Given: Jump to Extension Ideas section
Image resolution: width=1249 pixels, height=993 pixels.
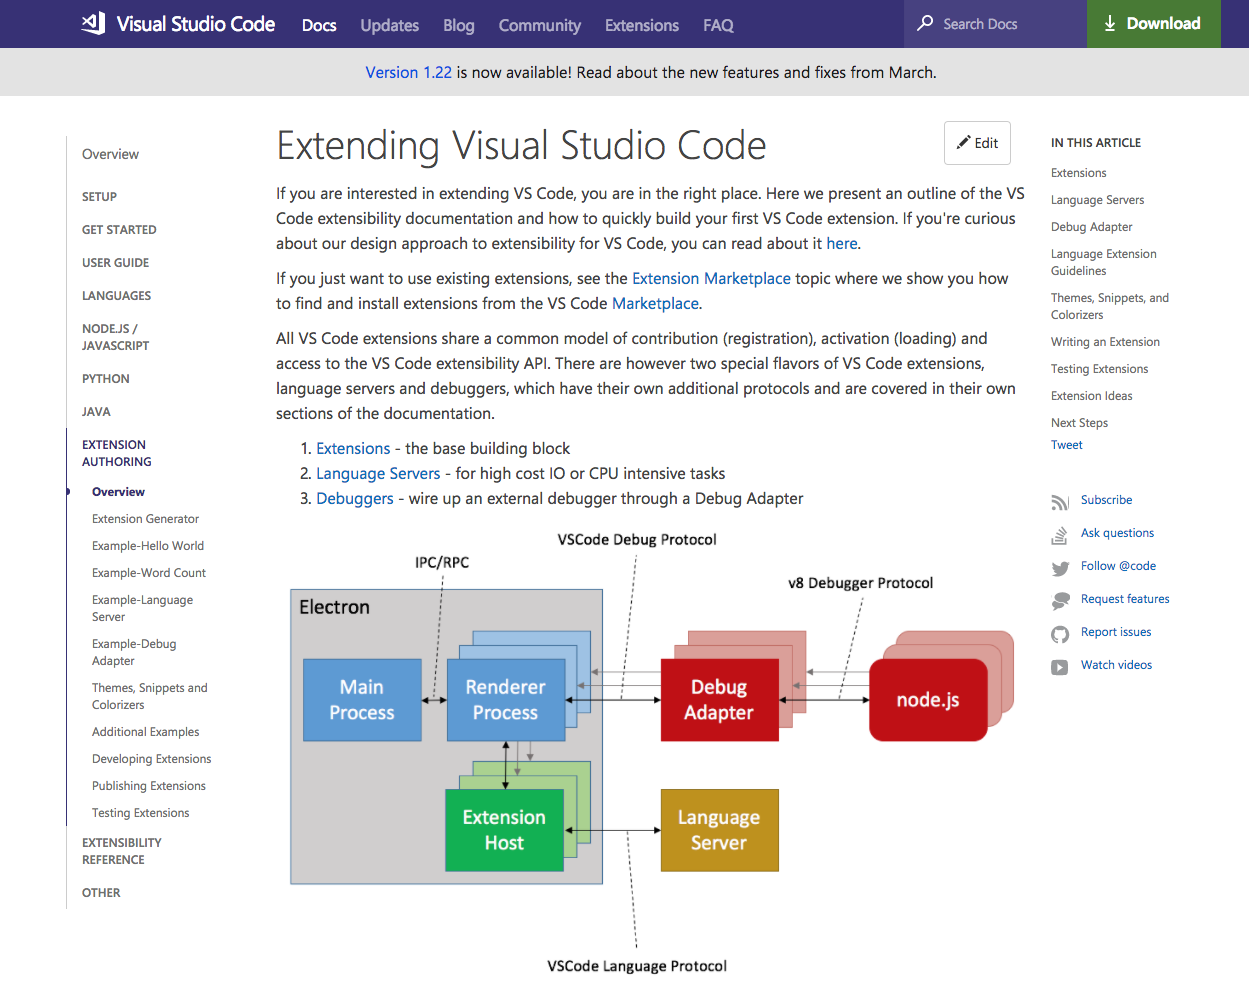Looking at the screenshot, I should [x=1091, y=396].
